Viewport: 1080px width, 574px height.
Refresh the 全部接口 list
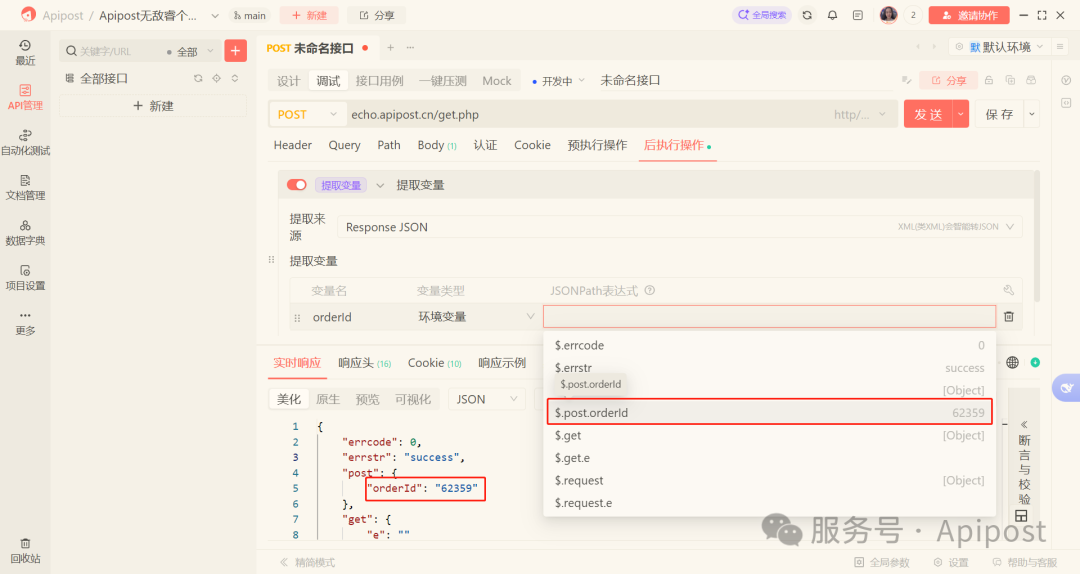pos(198,79)
